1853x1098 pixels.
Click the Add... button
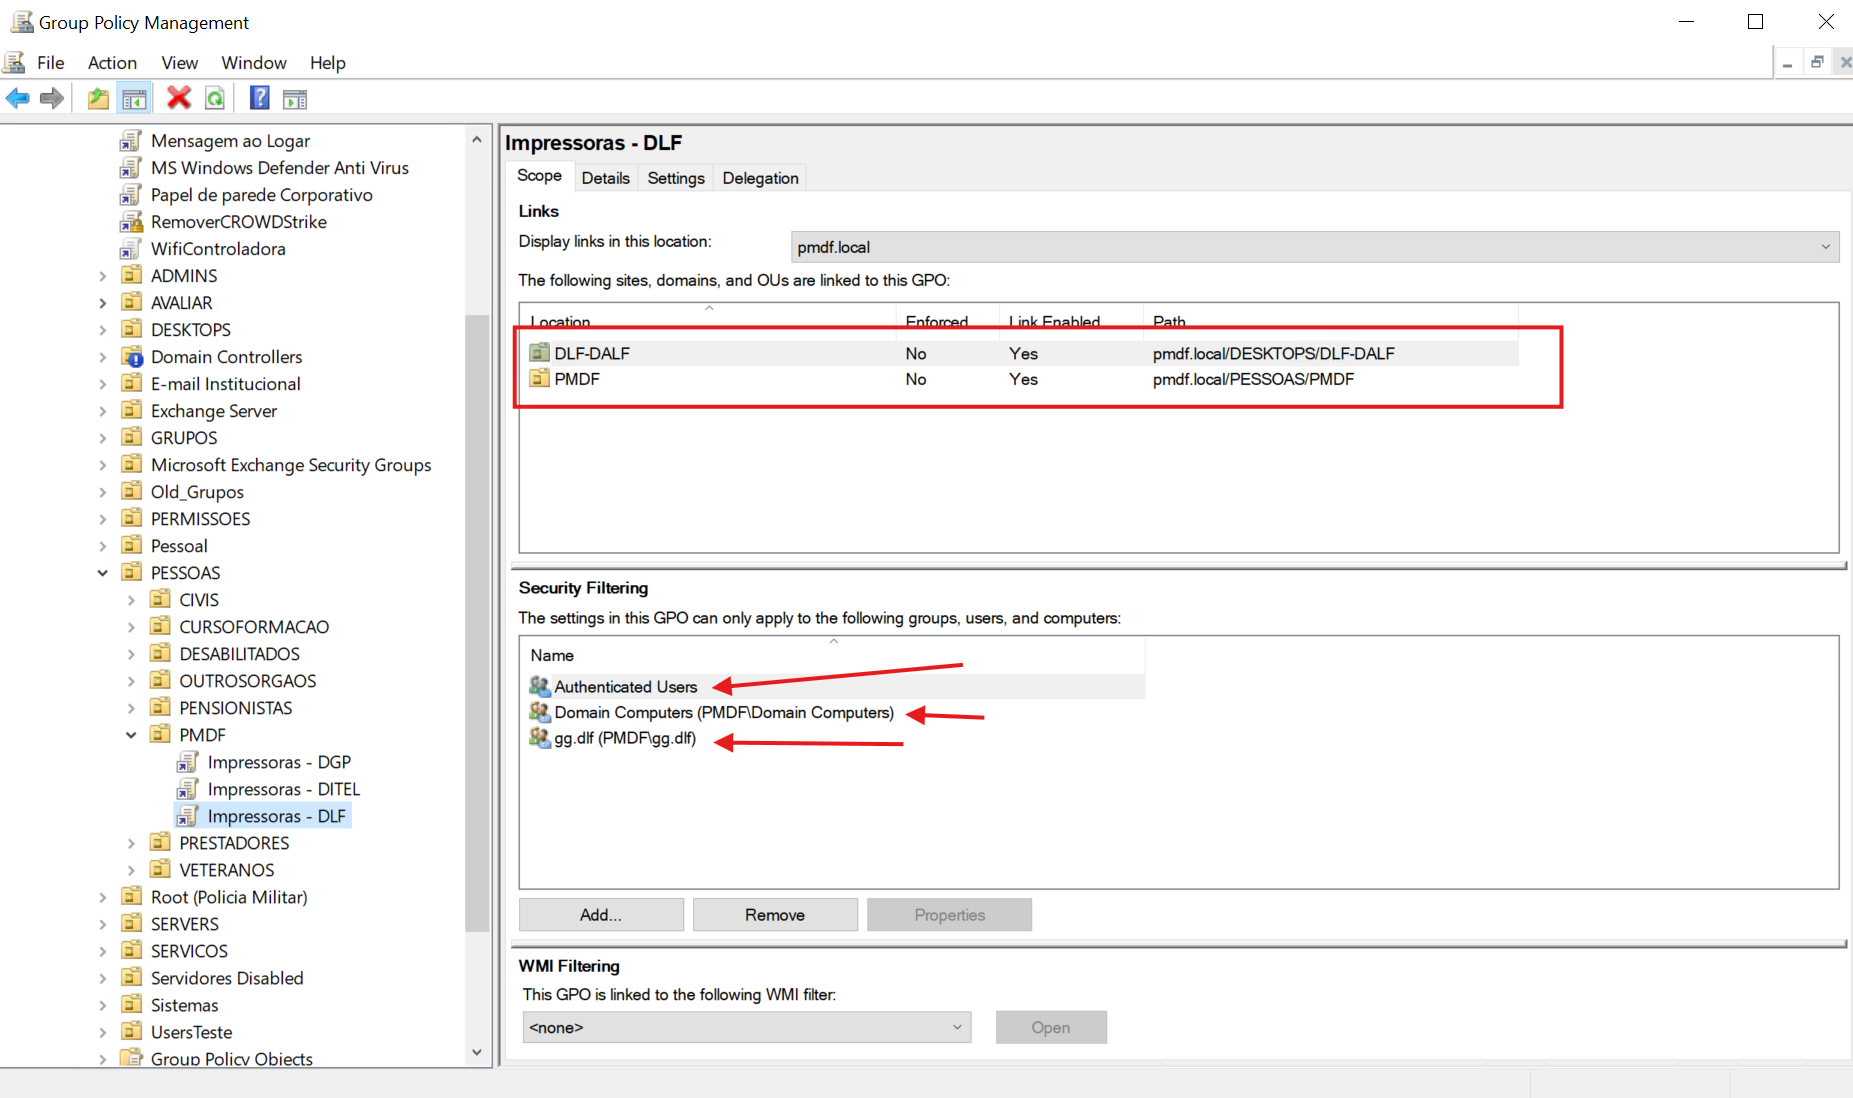click(x=601, y=915)
